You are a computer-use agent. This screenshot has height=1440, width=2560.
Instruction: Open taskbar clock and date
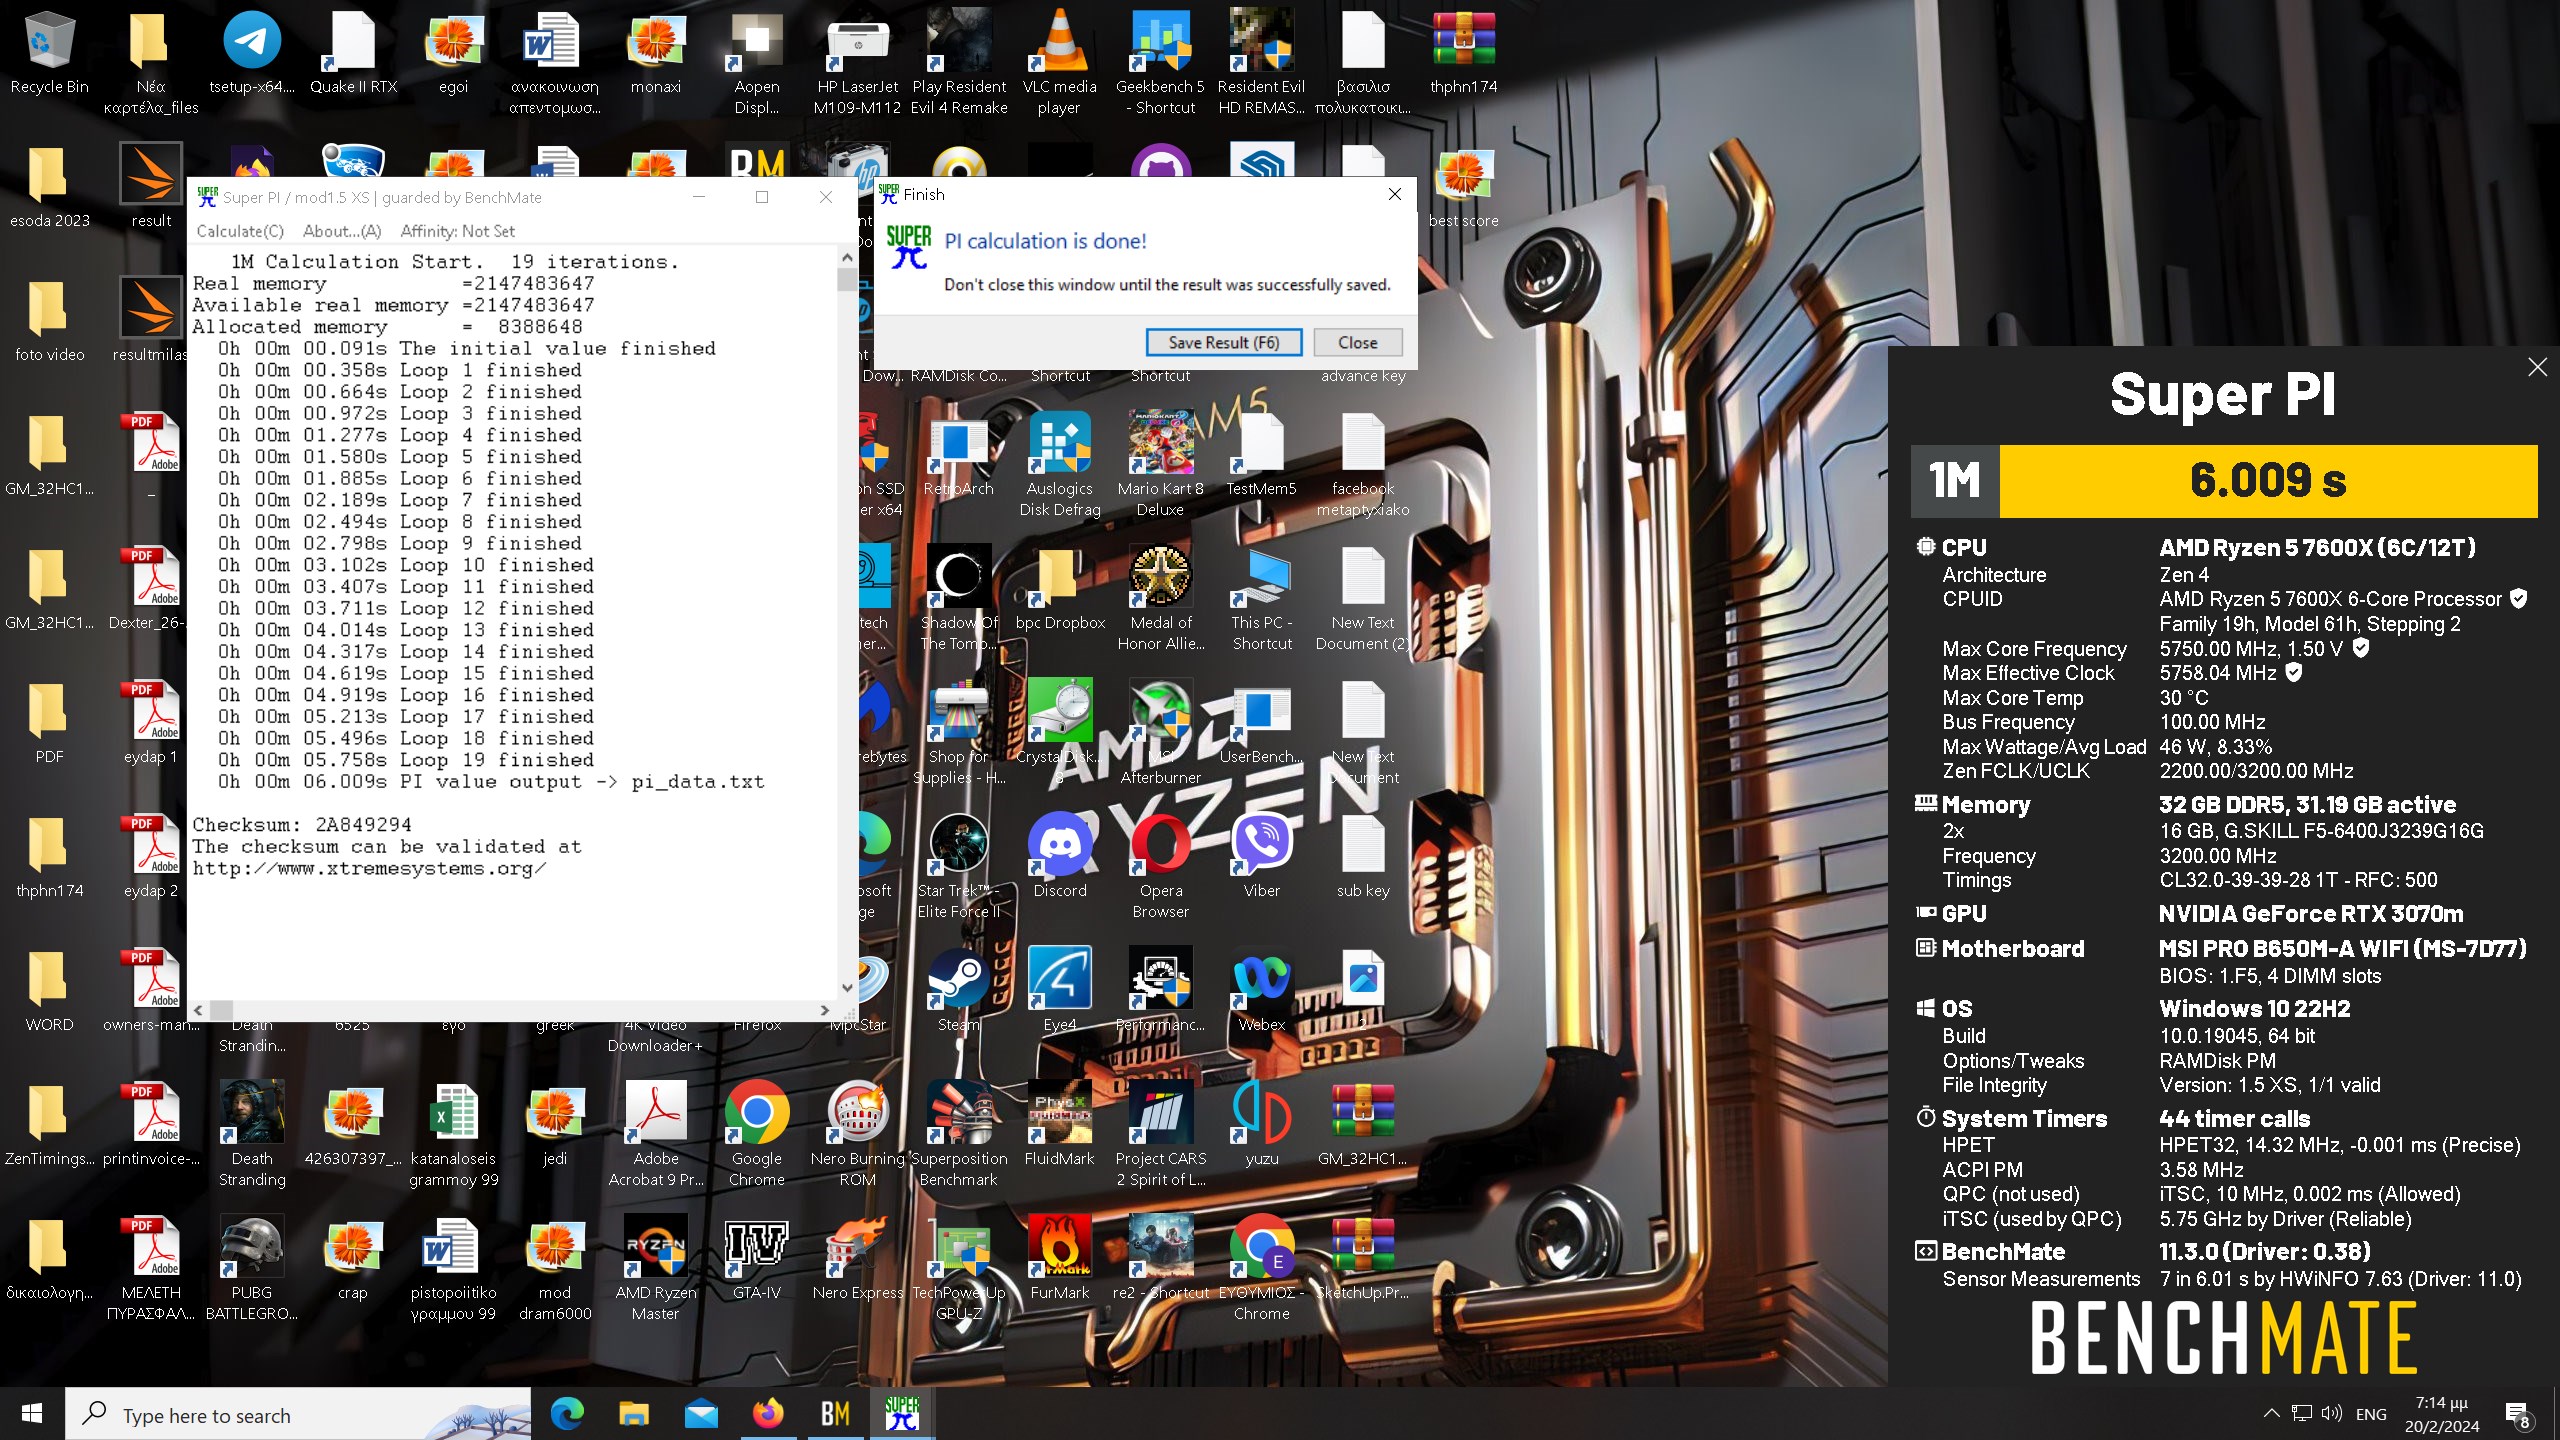(2442, 1414)
